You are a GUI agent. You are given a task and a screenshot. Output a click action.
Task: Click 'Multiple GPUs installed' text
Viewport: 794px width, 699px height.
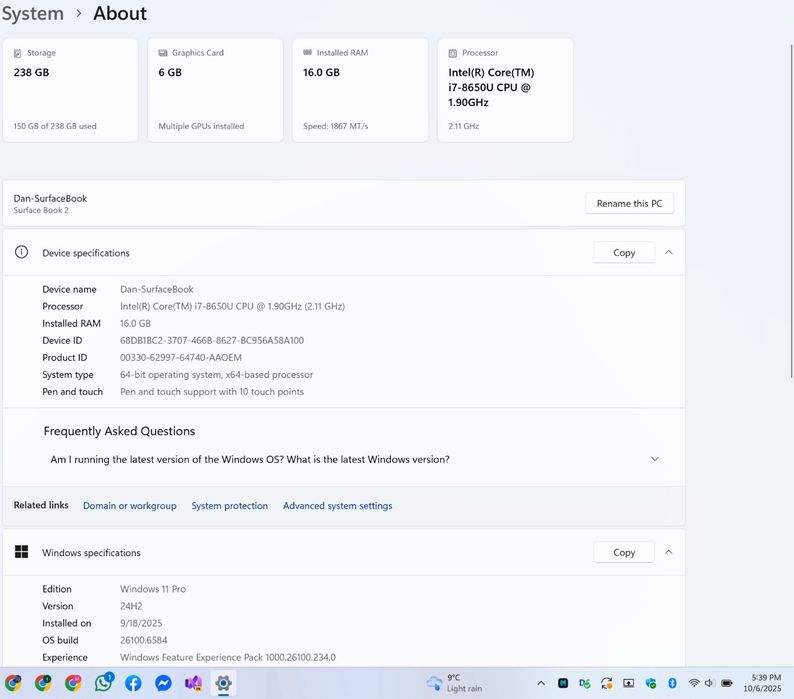201,126
